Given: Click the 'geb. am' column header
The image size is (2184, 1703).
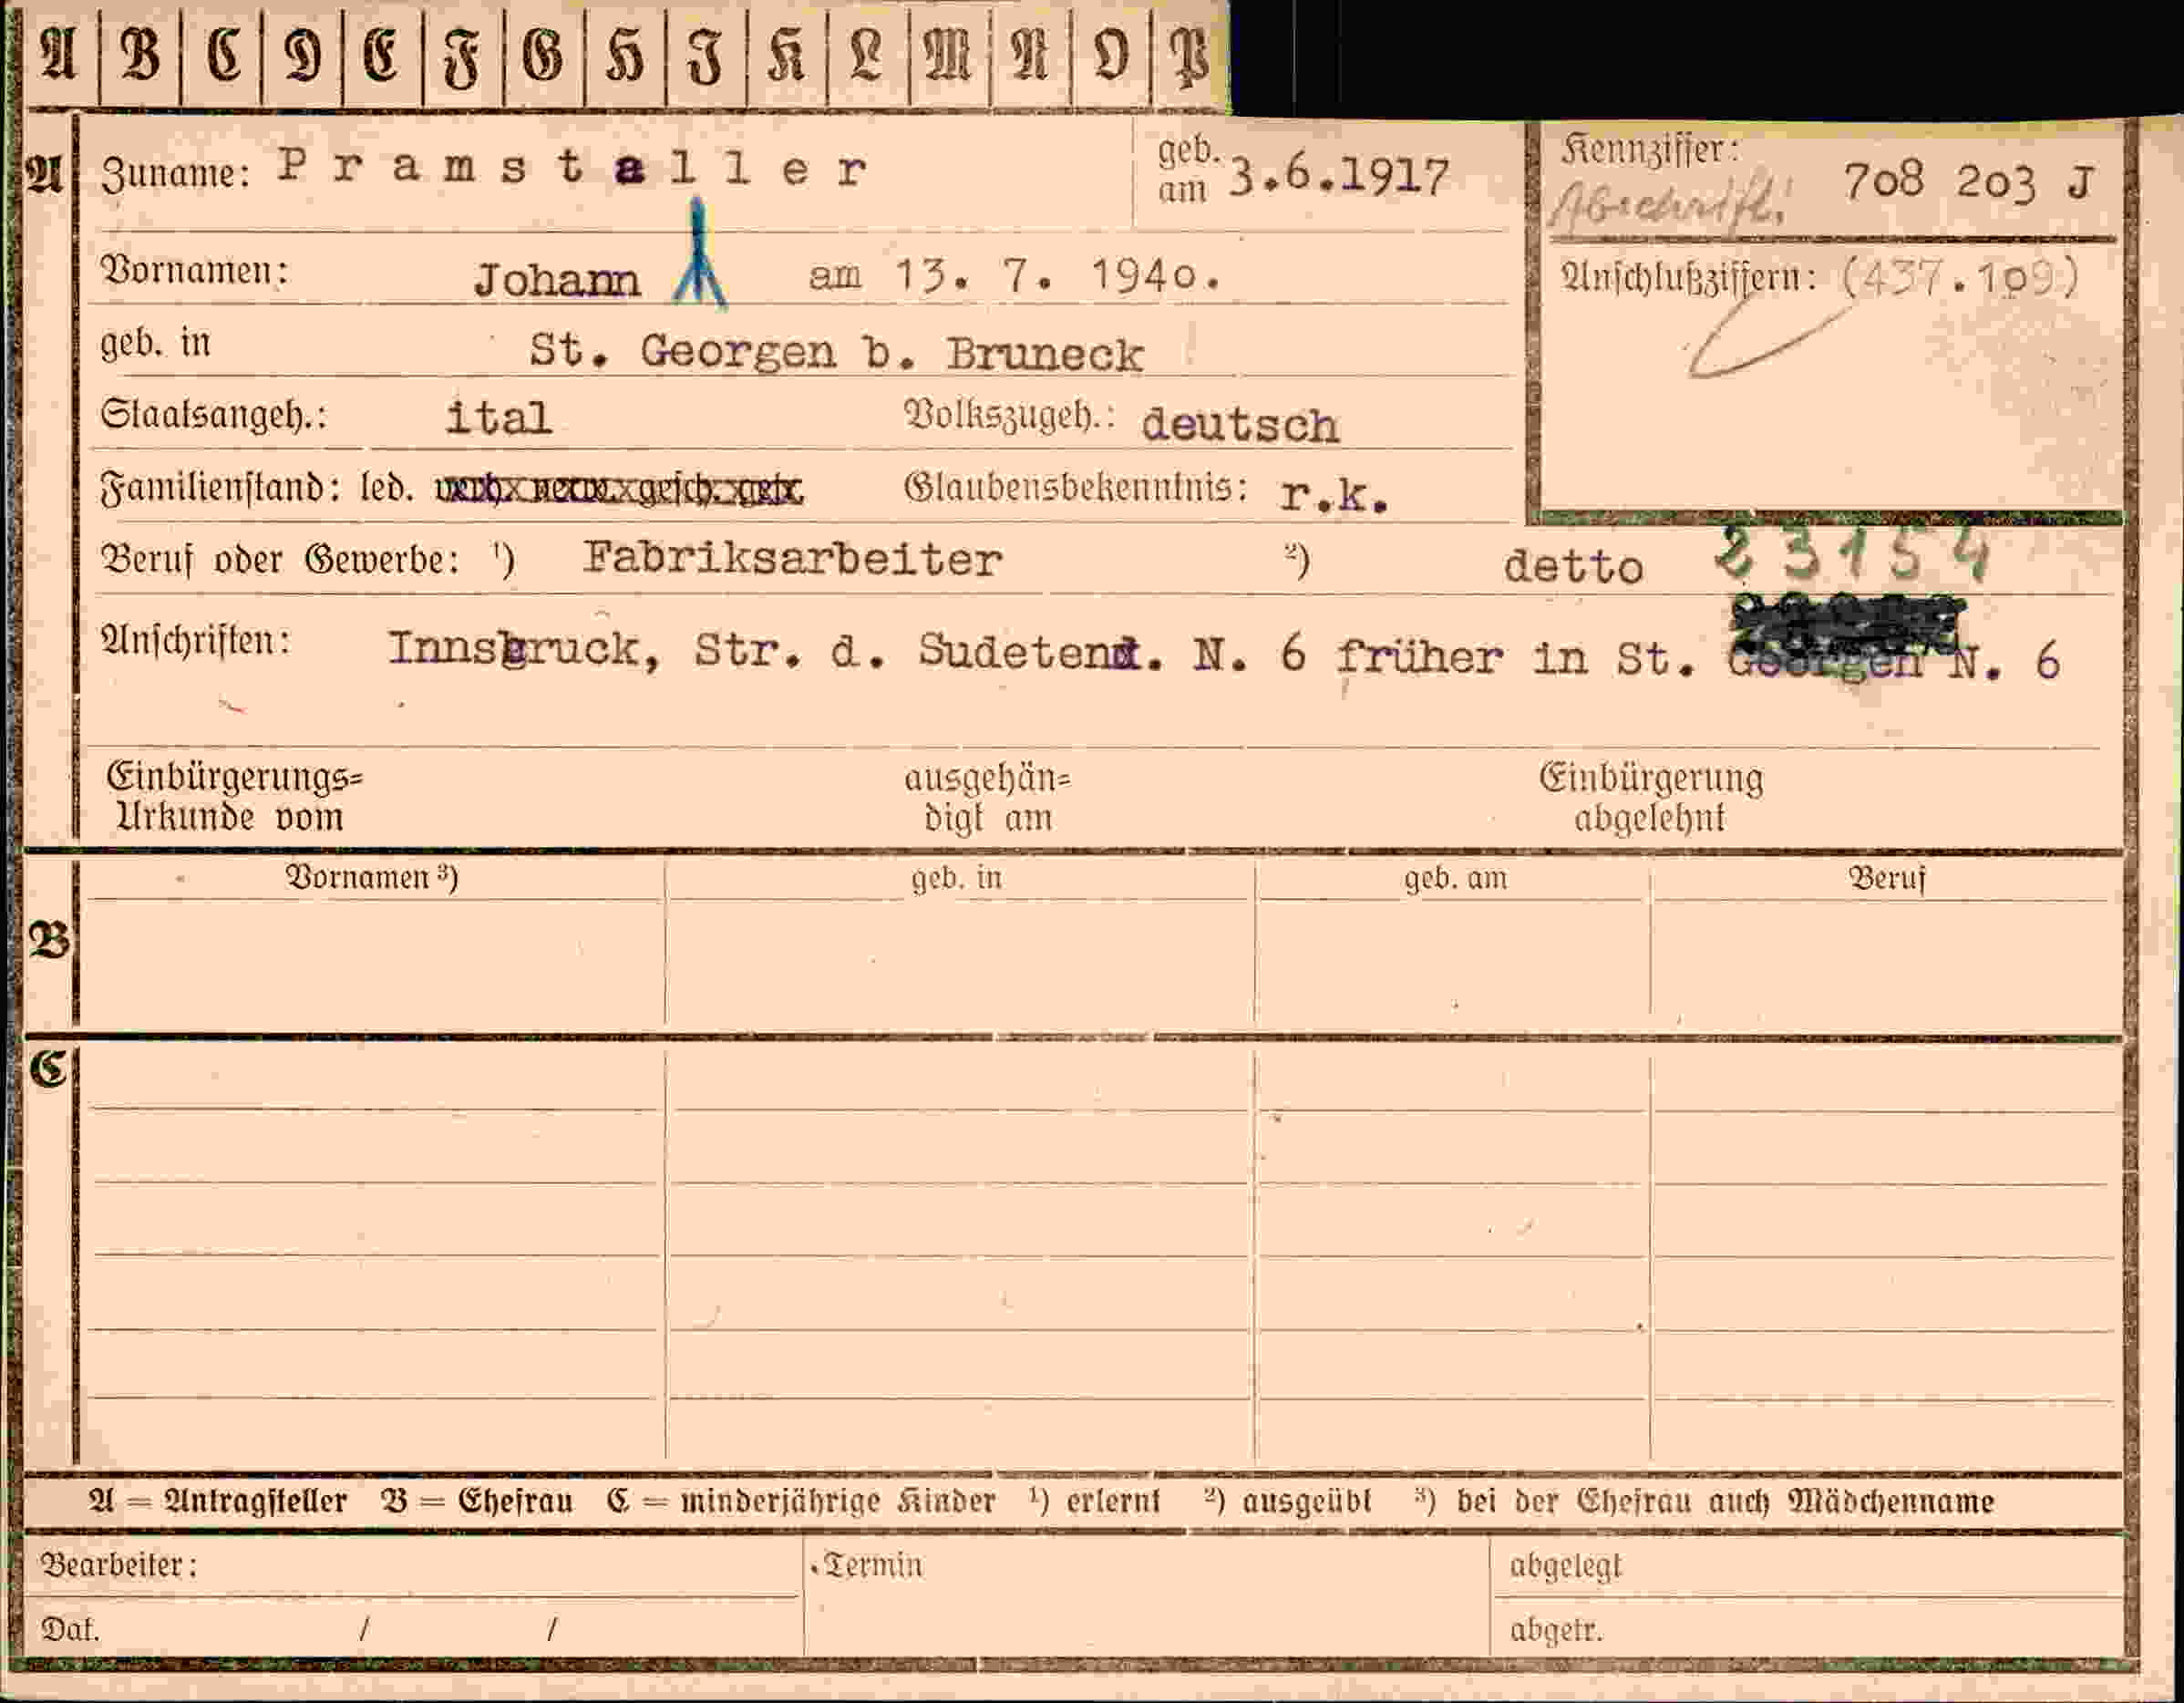Looking at the screenshot, I should (x=1455, y=878).
